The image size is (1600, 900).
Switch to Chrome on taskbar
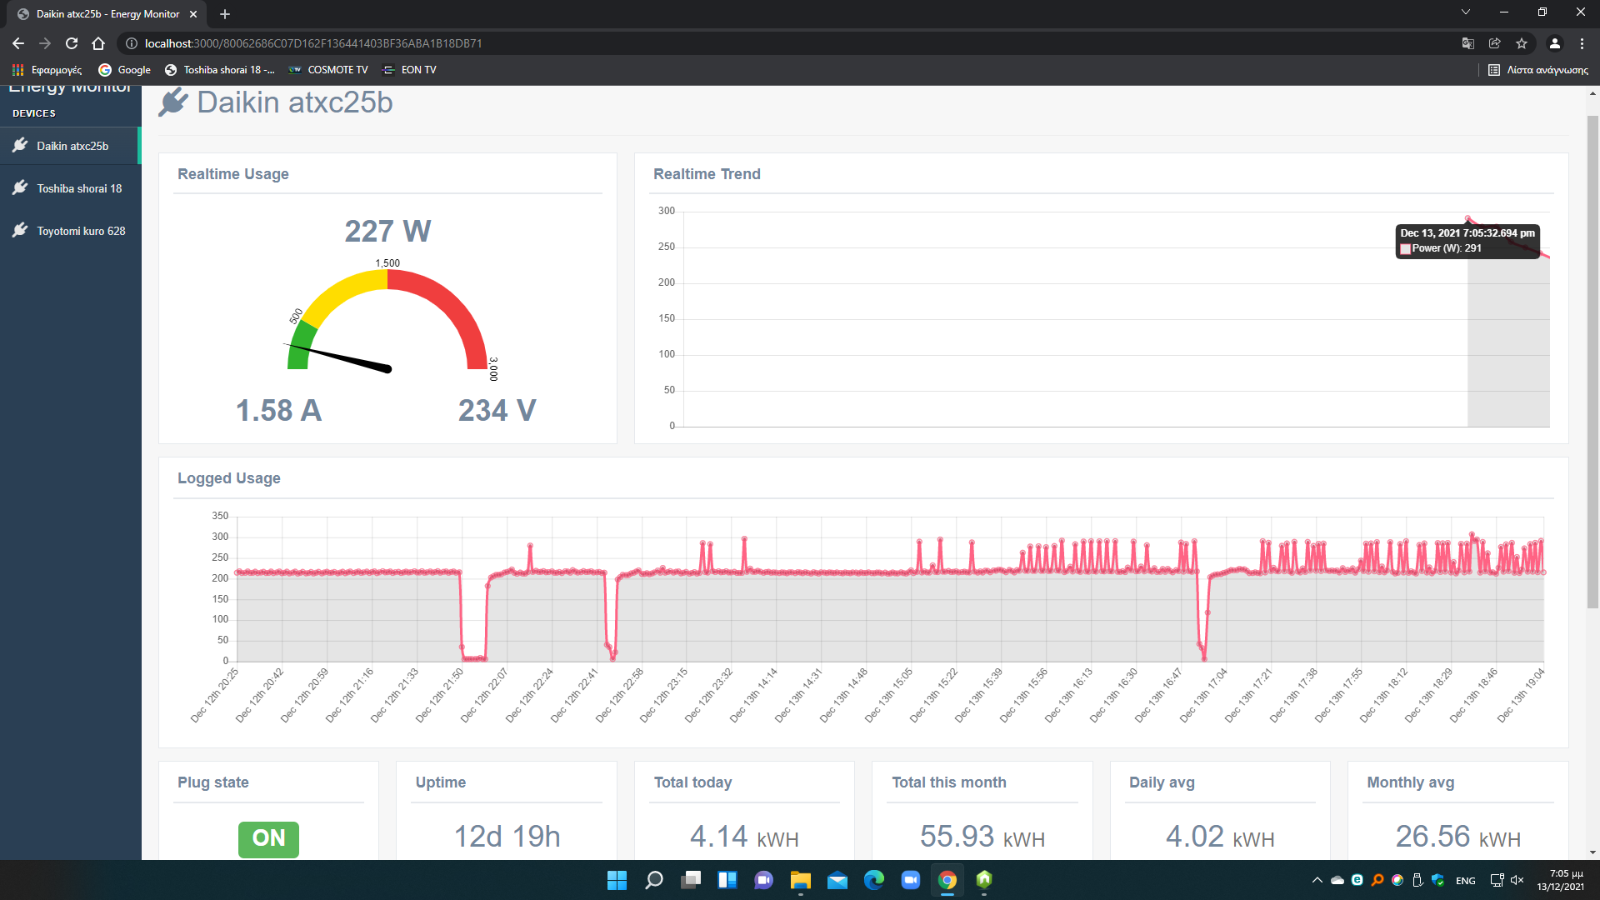point(947,880)
